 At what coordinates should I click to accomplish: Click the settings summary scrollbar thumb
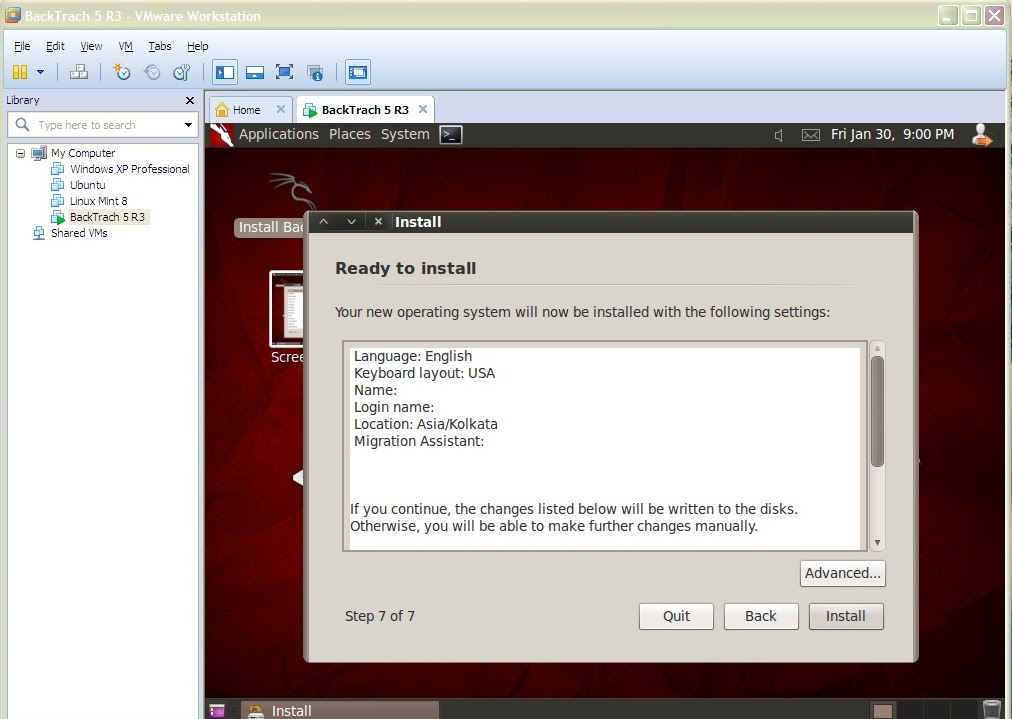point(876,410)
